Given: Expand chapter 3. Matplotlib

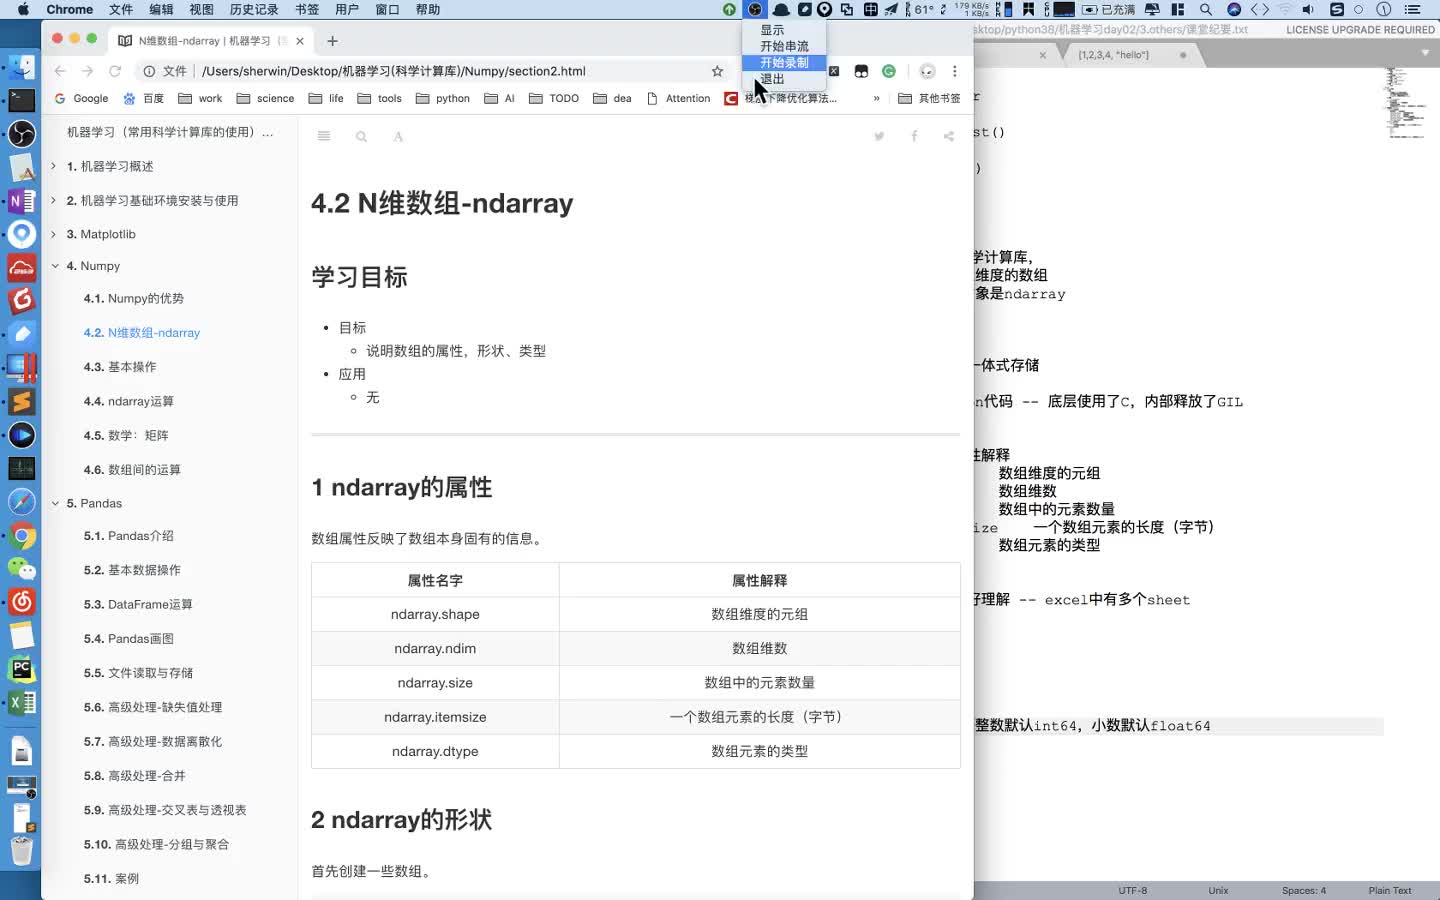Looking at the screenshot, I should coord(54,234).
